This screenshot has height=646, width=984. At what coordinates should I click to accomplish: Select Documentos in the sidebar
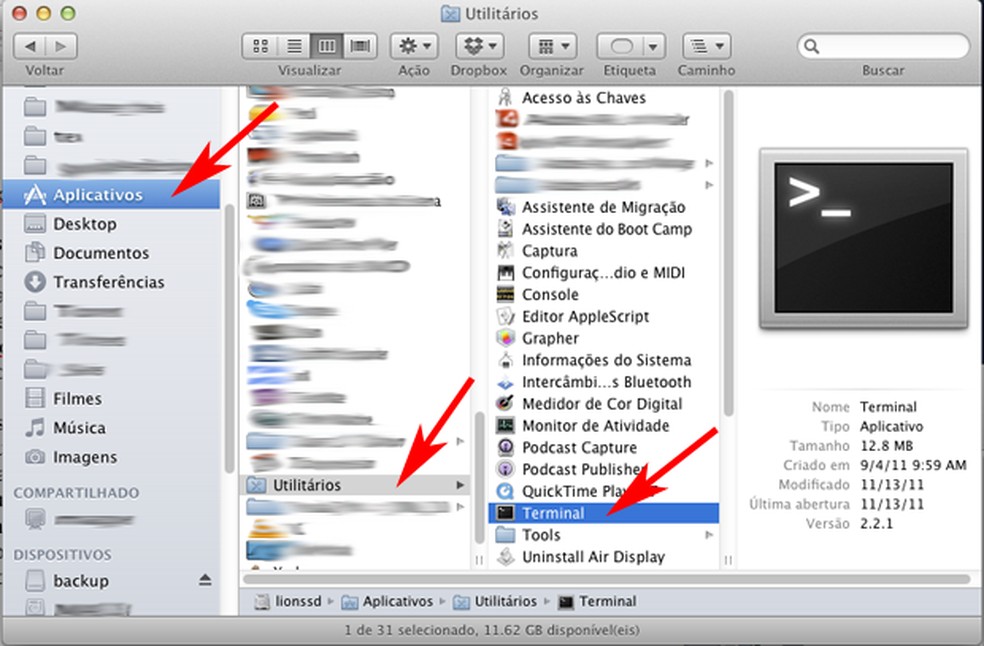112,252
